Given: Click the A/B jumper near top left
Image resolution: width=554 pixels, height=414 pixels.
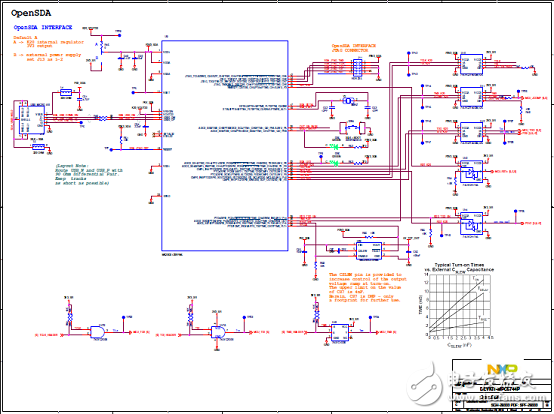Looking at the screenshot, I should pos(101,50).
